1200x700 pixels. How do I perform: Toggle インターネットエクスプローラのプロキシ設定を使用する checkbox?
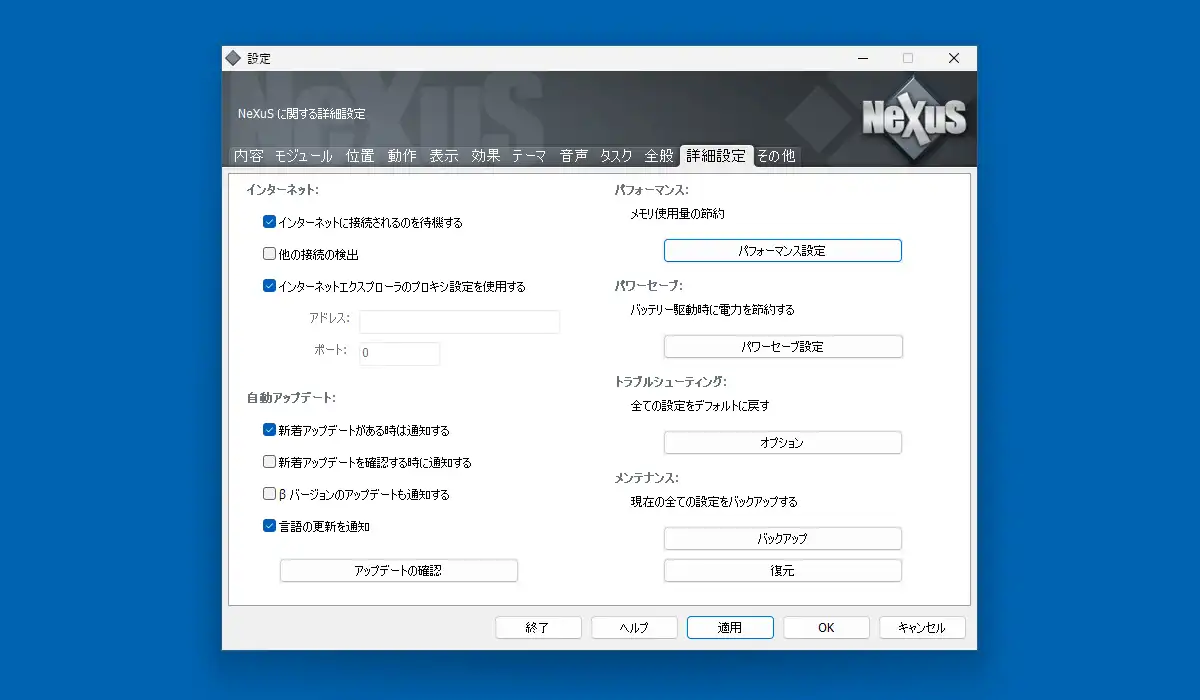pyautogui.click(x=269, y=286)
